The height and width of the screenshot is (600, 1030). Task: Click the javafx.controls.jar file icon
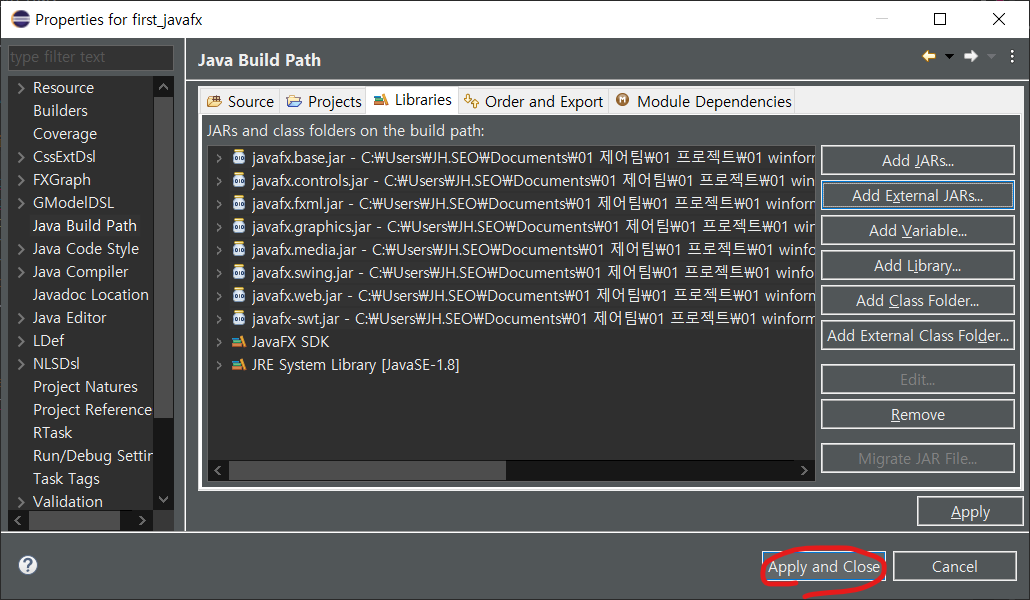pos(239,180)
